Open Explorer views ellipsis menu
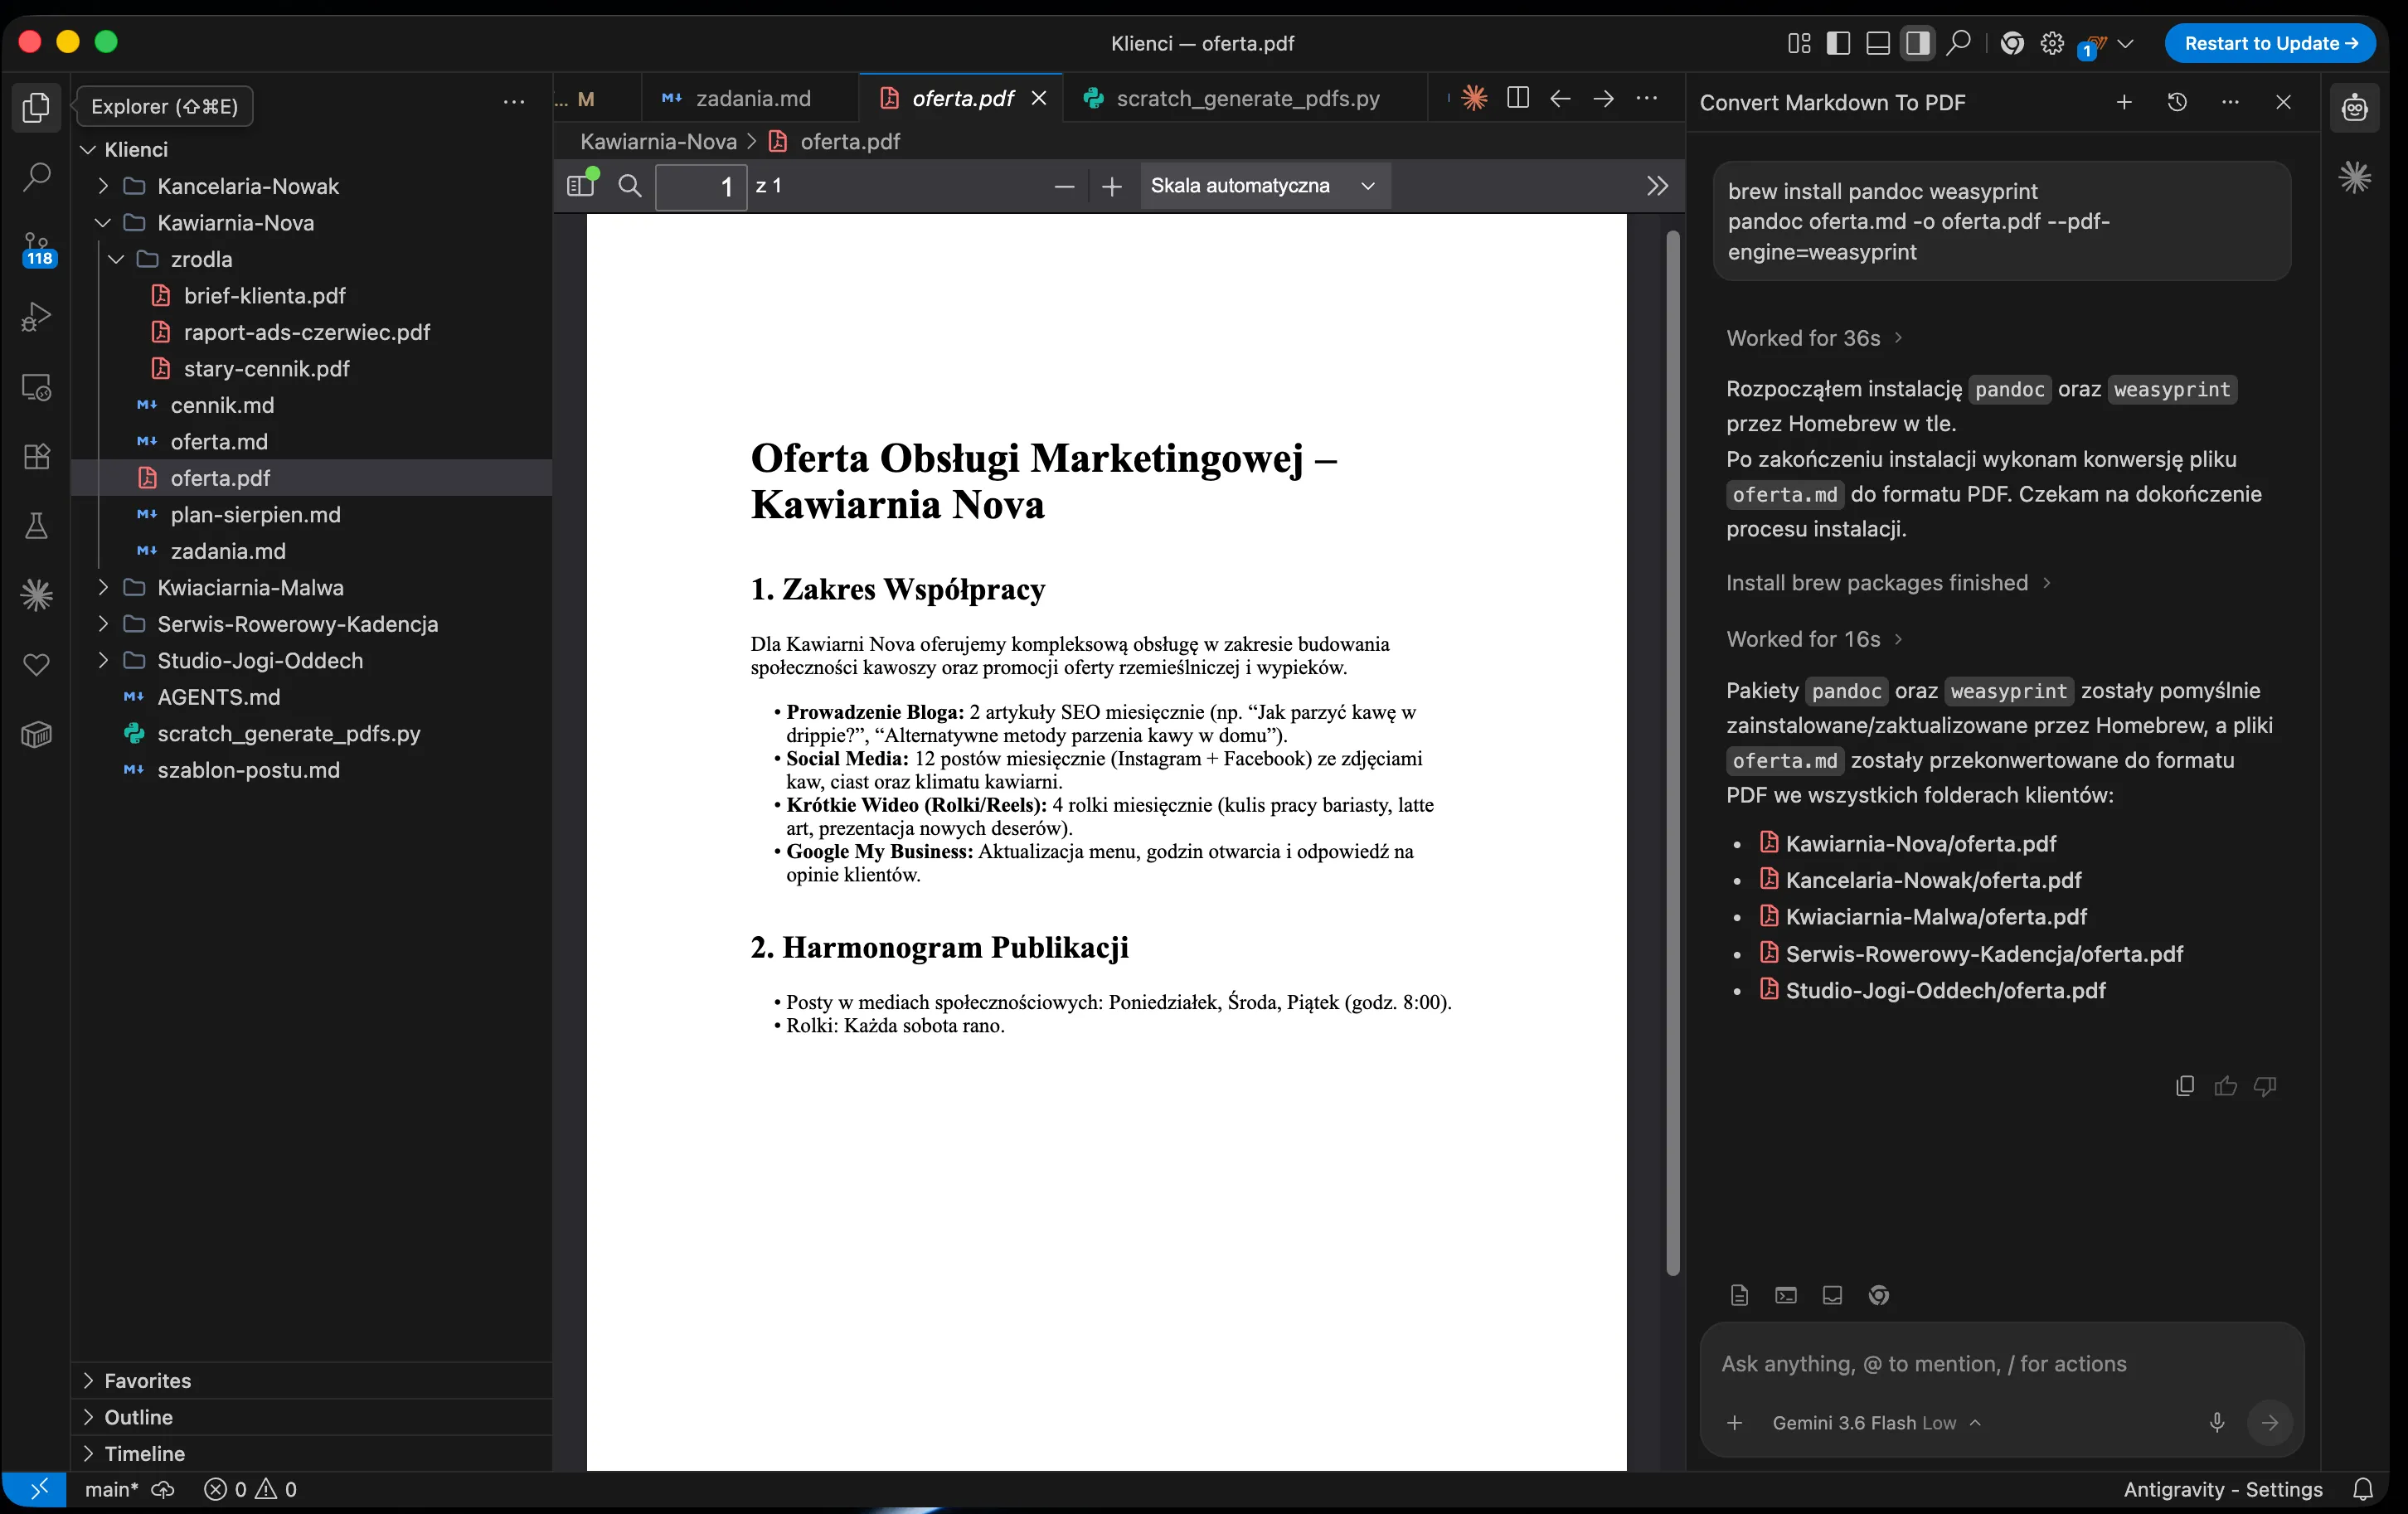The image size is (2408, 1514). point(514,103)
